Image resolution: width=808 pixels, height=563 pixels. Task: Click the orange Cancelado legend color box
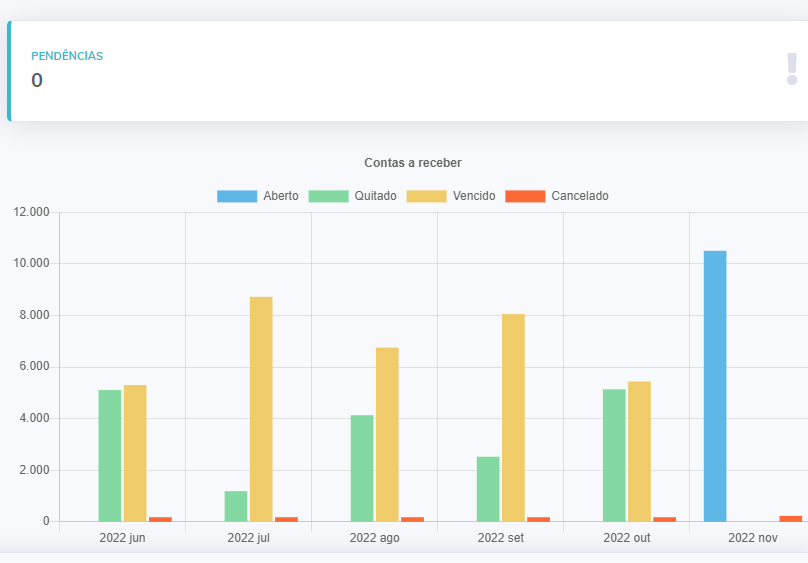[525, 196]
